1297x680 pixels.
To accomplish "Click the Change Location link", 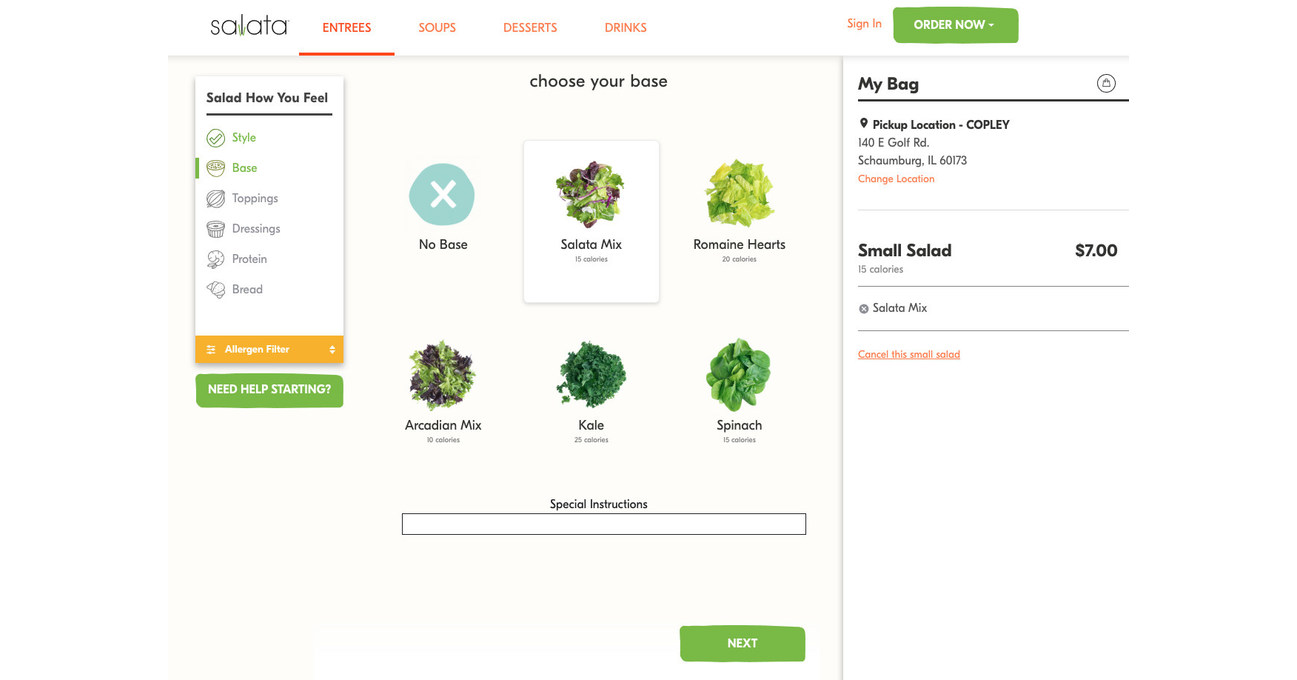I will point(896,178).
